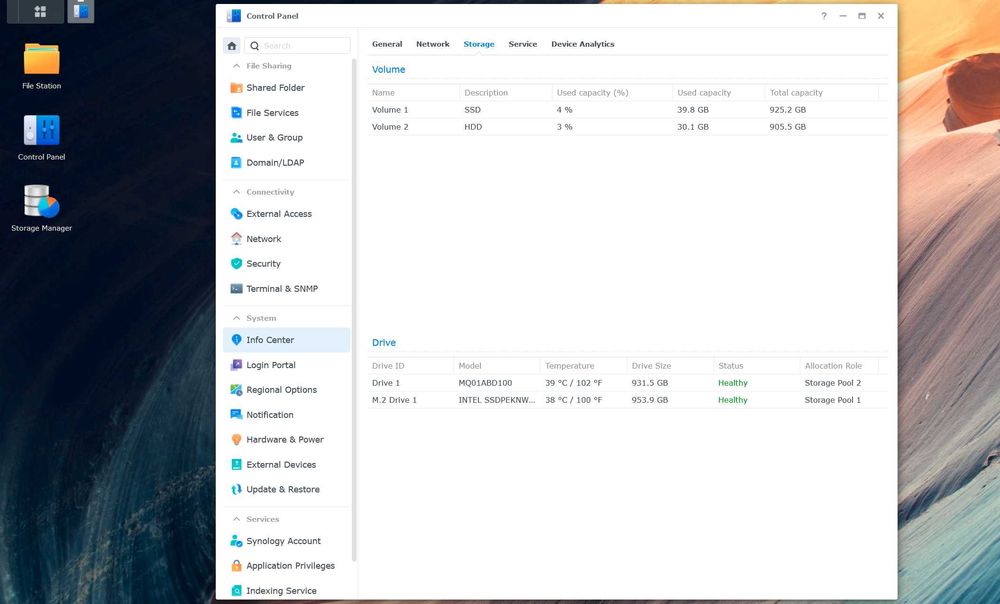
Task: Click the sidebar vertical scrollbar
Action: [x=354, y=311]
